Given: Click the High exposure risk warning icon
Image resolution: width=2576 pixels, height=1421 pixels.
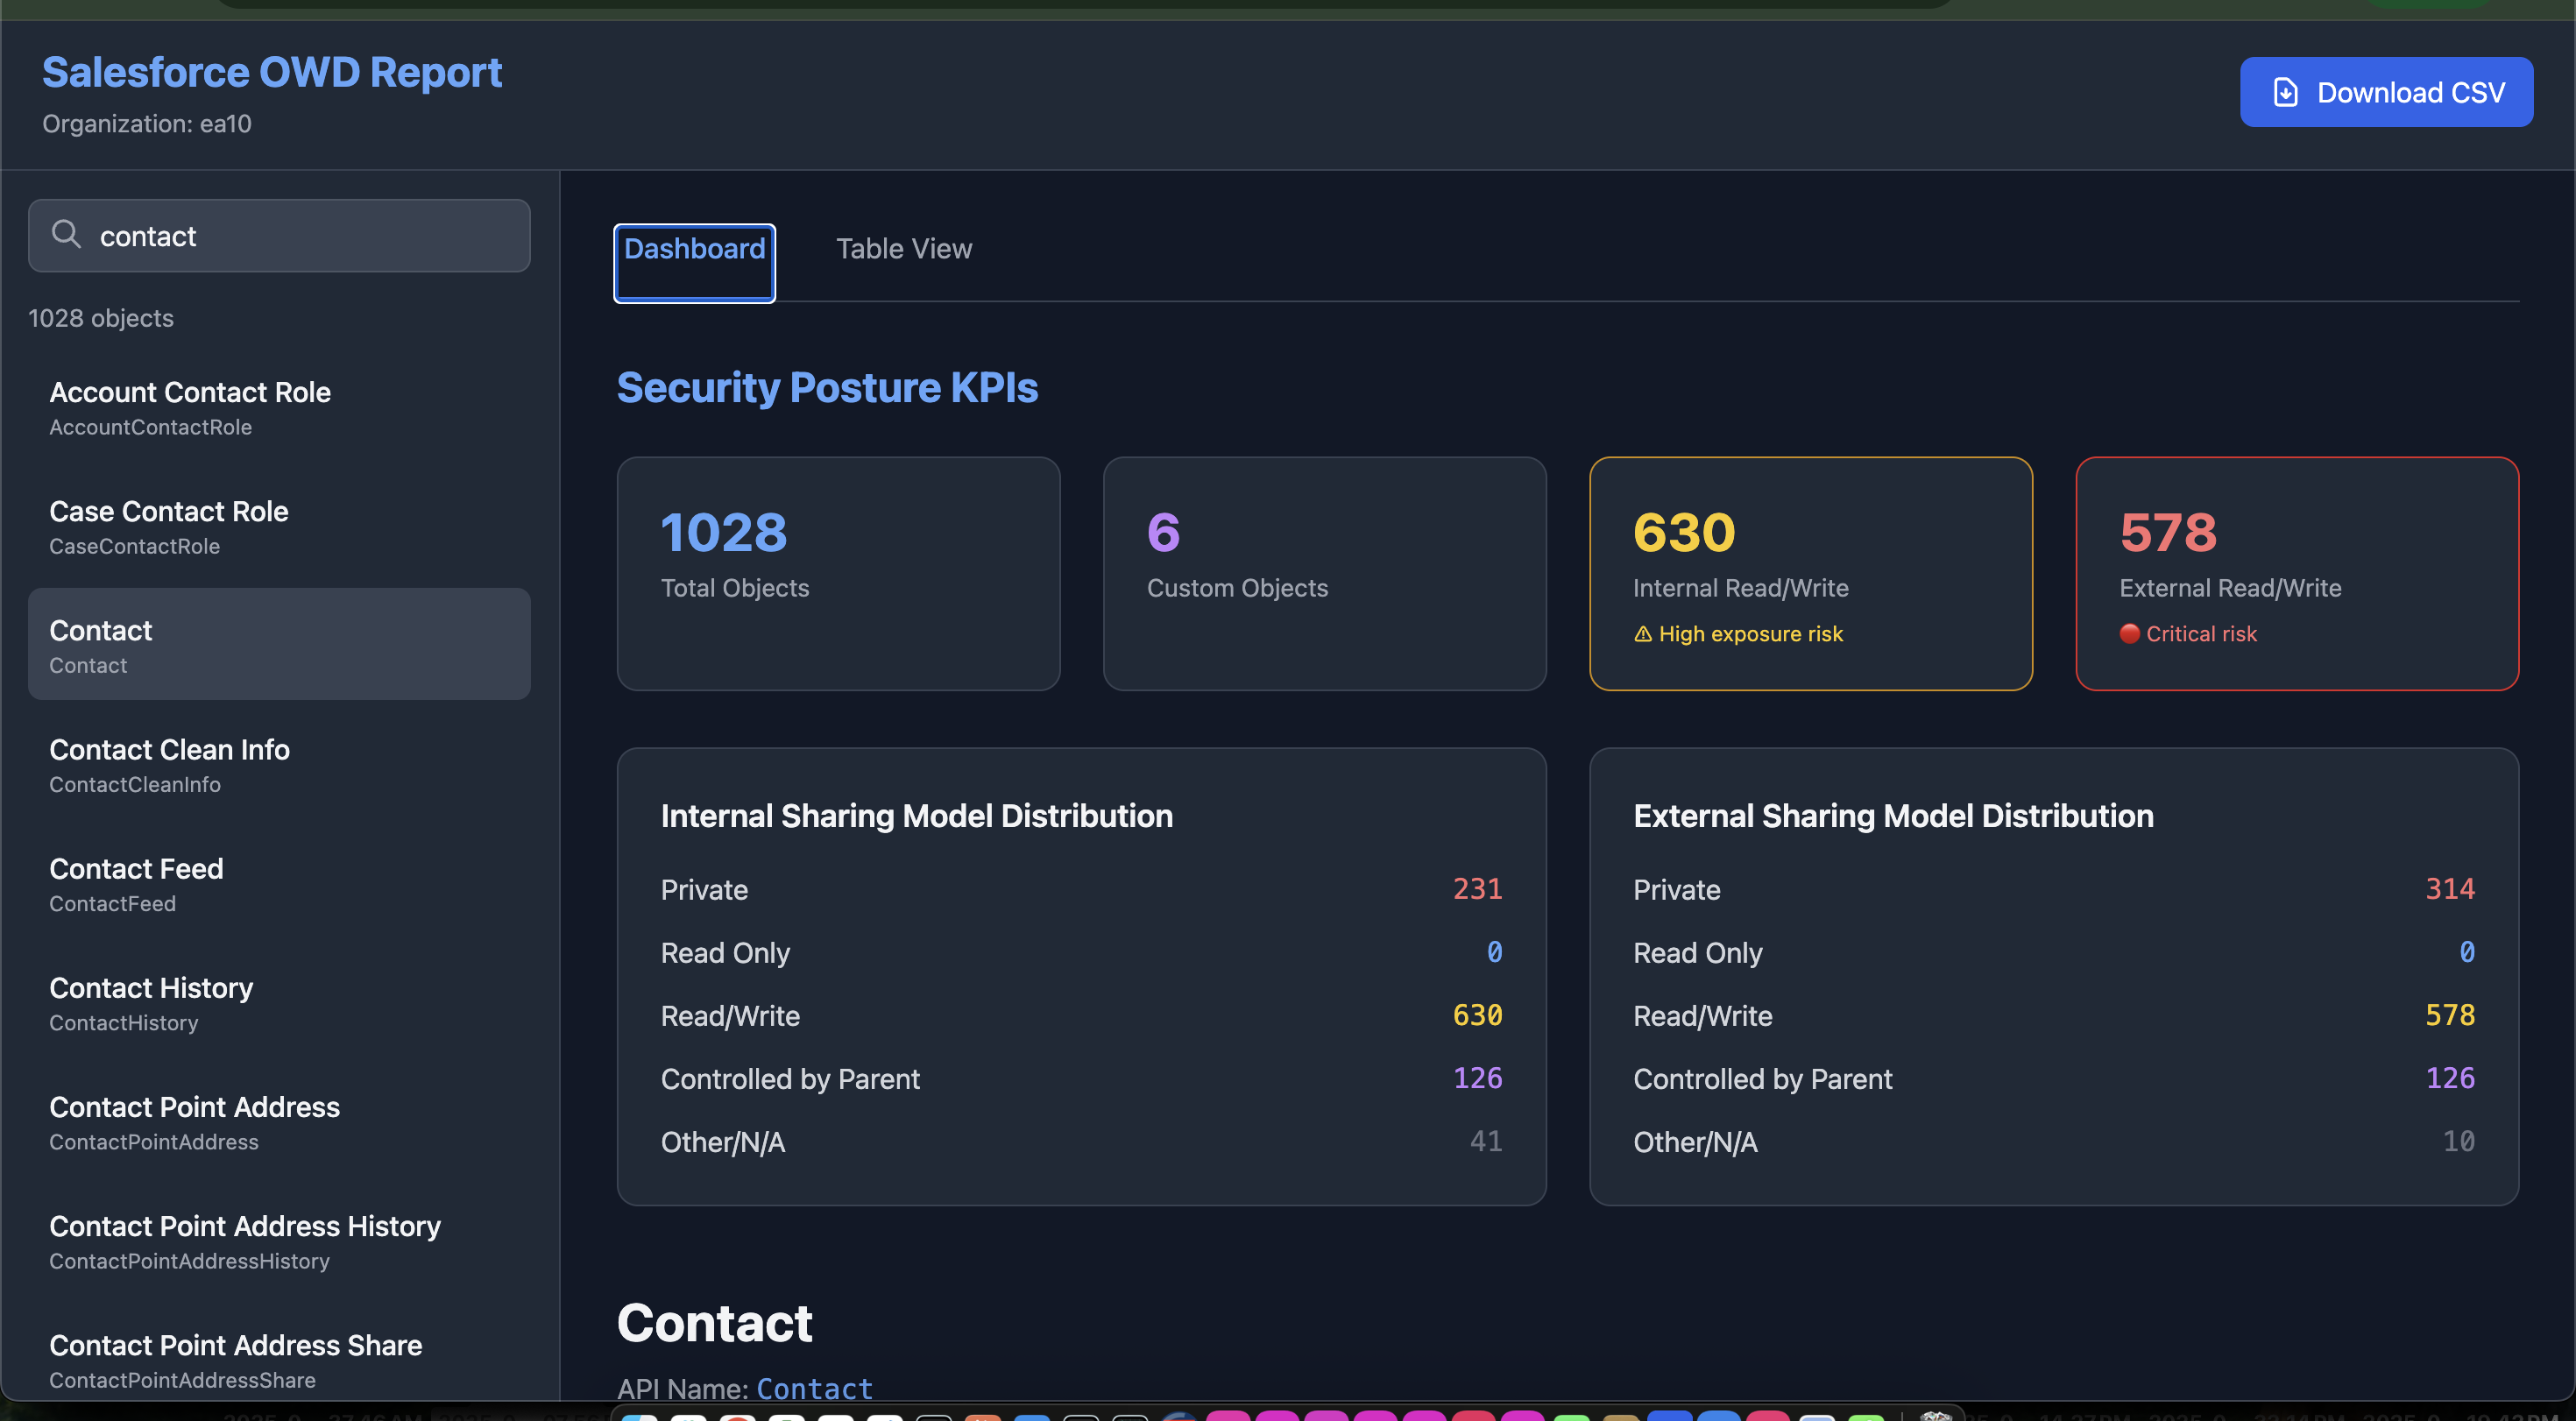Looking at the screenshot, I should coord(1642,634).
